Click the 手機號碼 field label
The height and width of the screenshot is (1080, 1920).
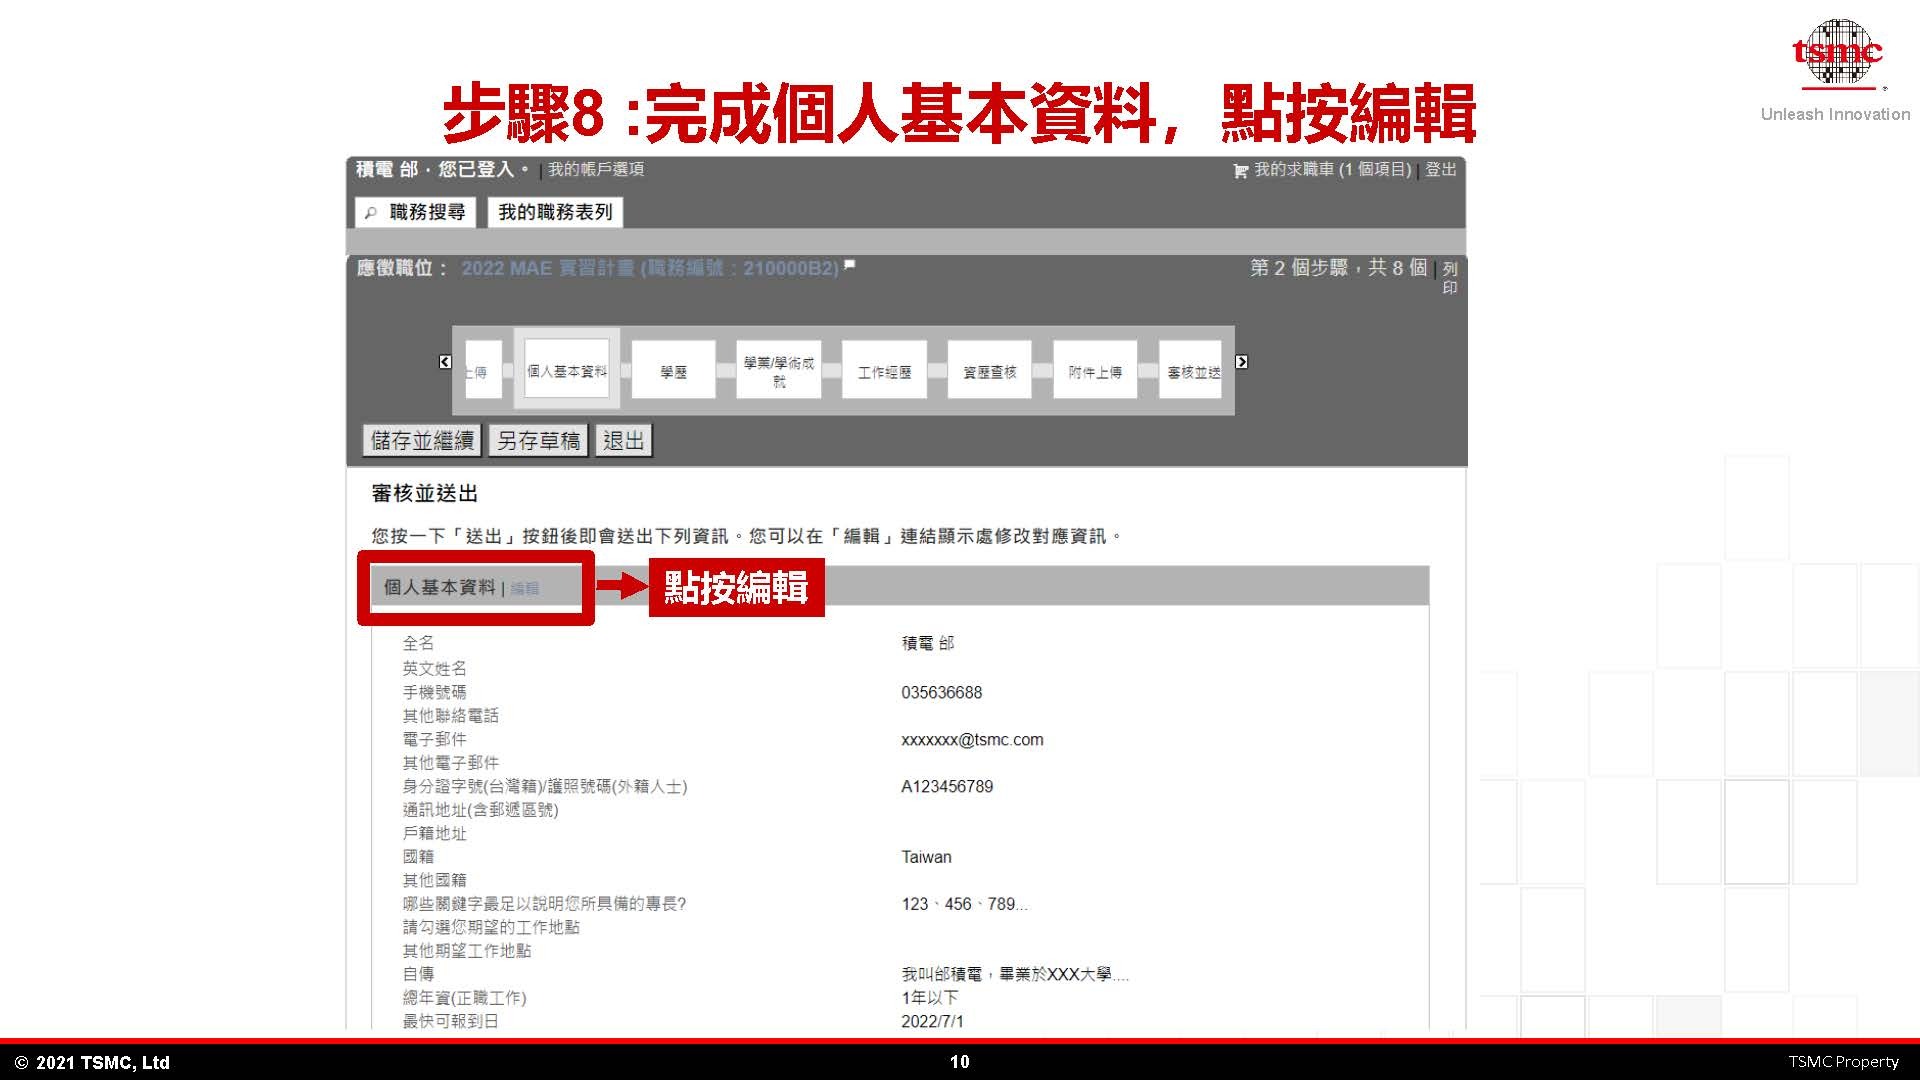pyautogui.click(x=434, y=692)
